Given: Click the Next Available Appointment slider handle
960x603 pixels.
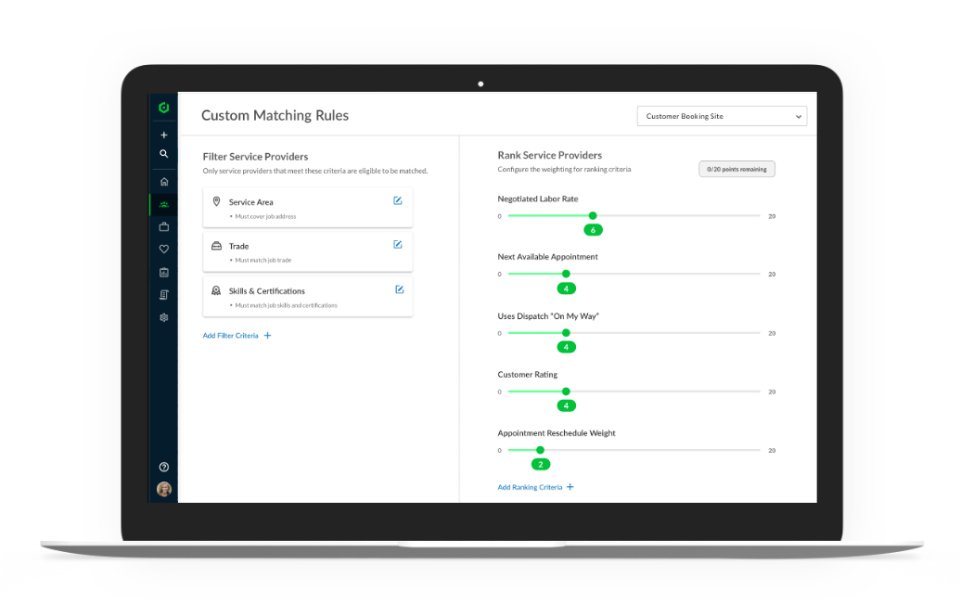Looking at the screenshot, I should coord(566,274).
